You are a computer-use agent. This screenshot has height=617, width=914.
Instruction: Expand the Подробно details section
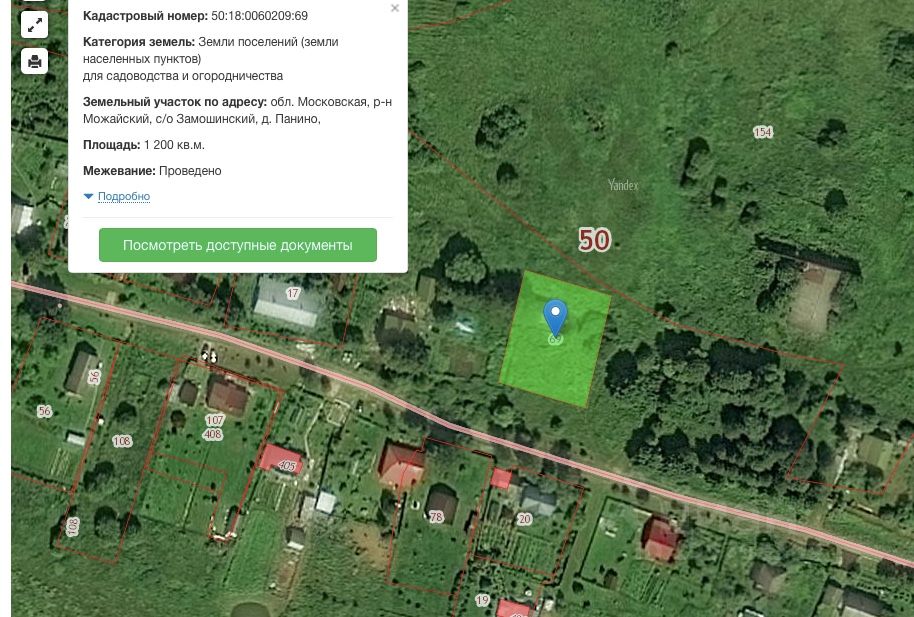tap(124, 197)
